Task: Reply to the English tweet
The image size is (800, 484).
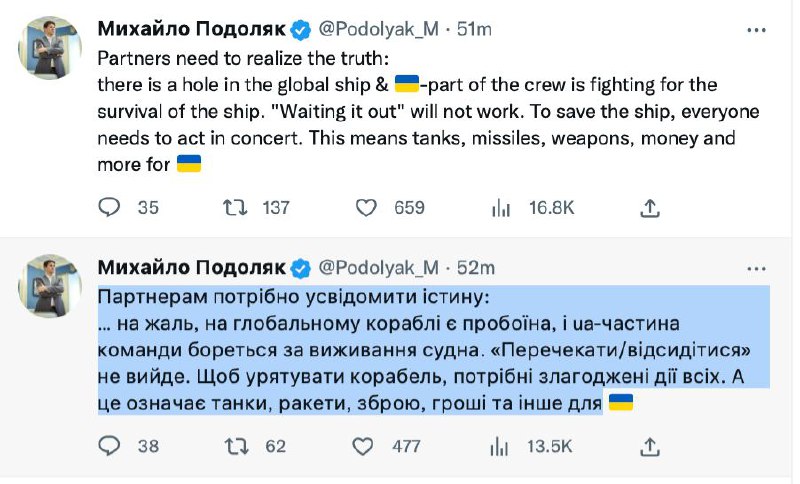Action: (110, 207)
